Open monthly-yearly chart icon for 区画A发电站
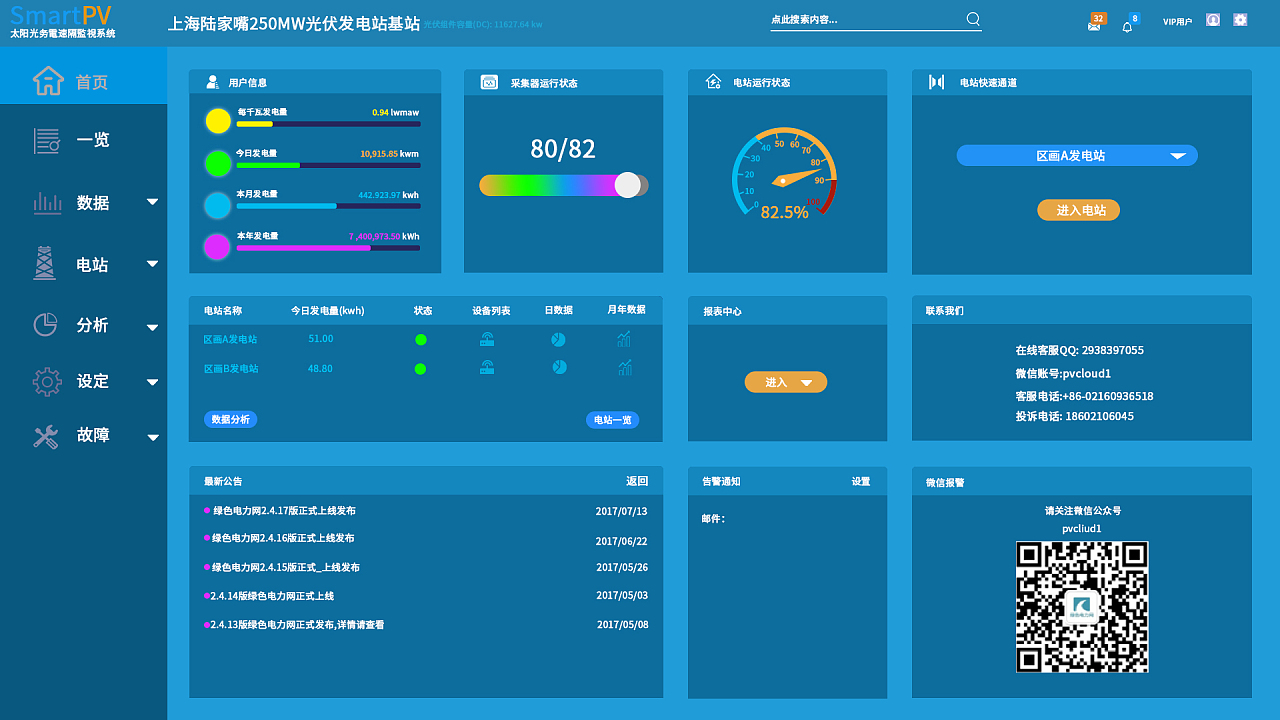 [x=625, y=339]
